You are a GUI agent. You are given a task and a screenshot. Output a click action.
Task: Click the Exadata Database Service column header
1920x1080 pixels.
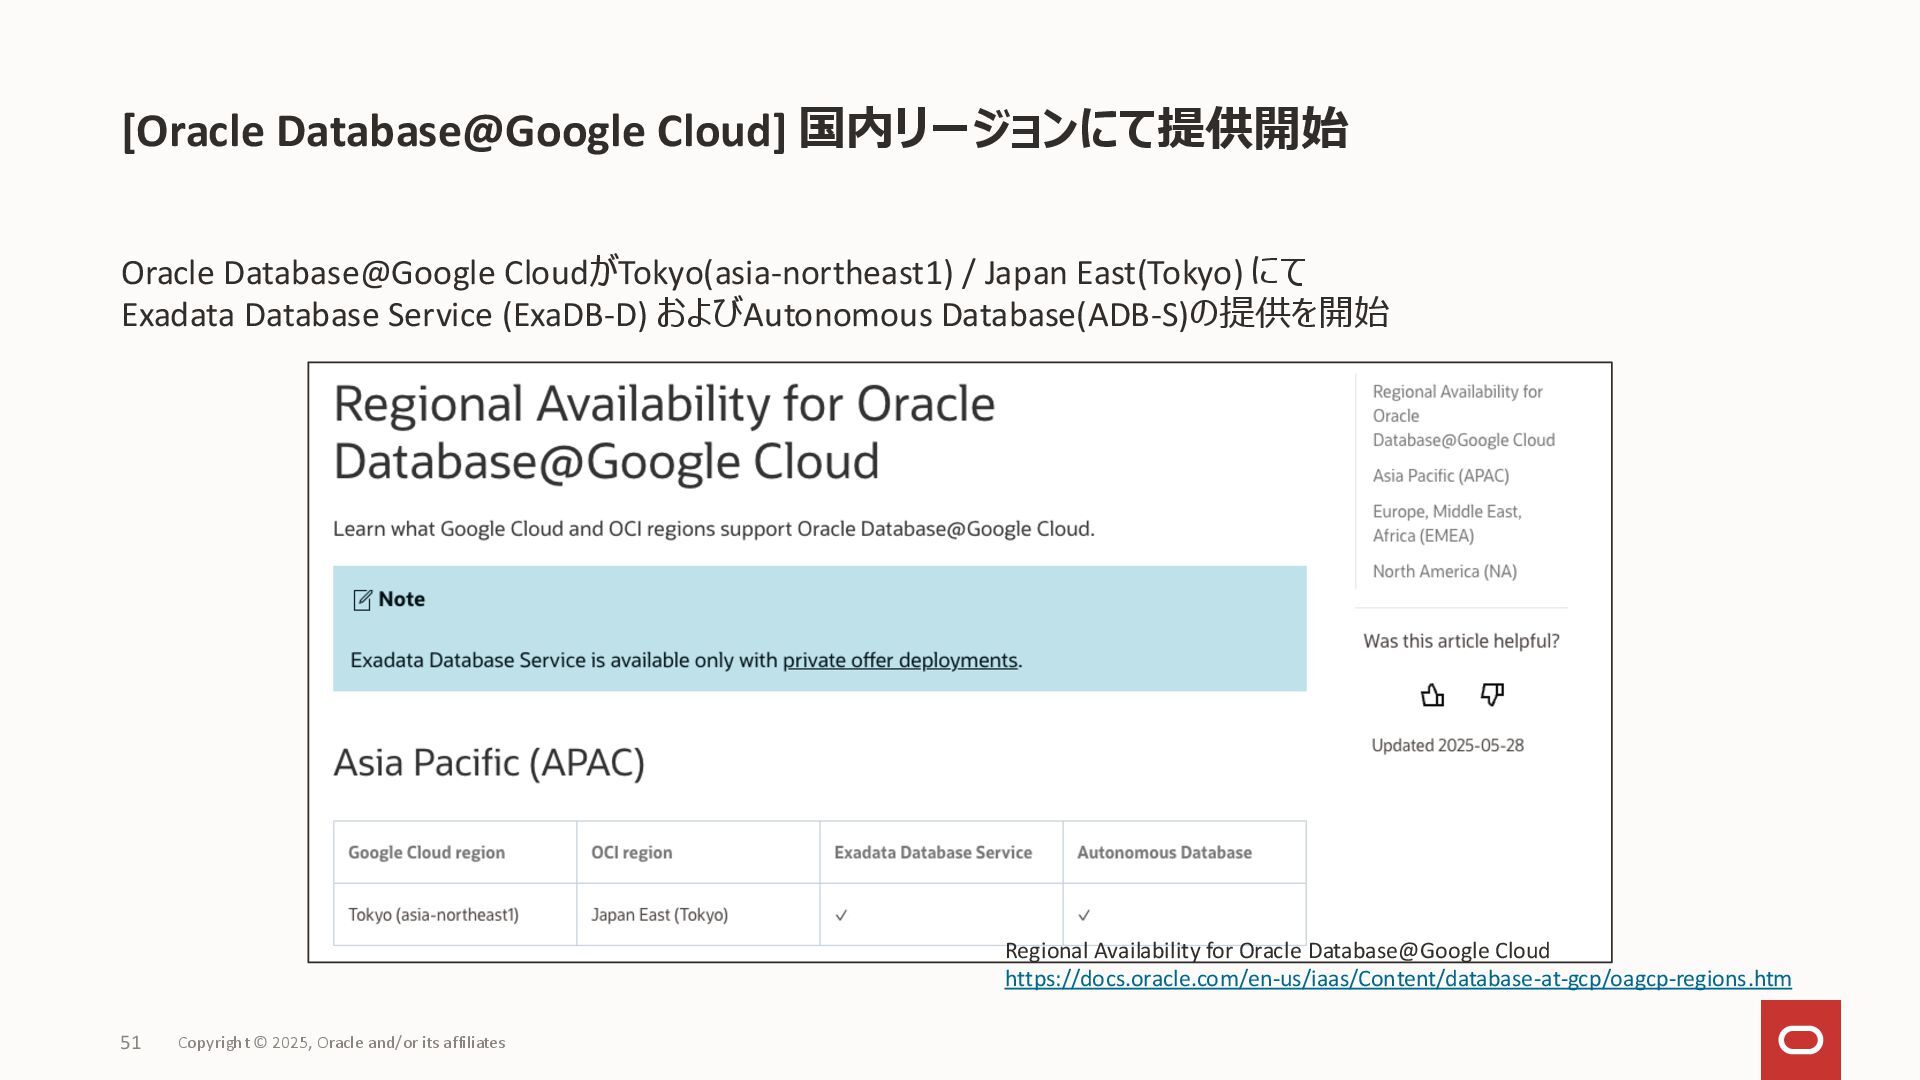(932, 853)
